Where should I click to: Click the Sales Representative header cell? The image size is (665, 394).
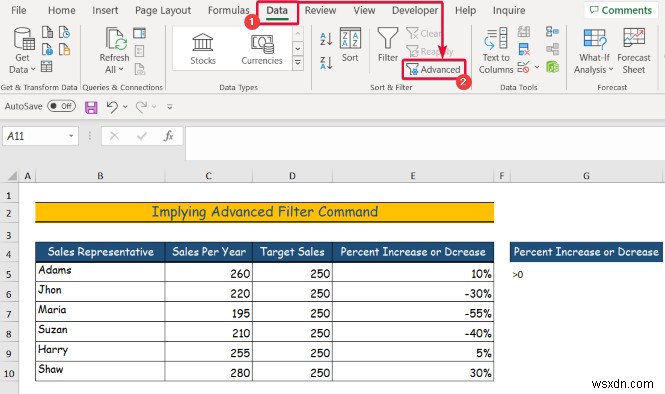[x=100, y=252]
